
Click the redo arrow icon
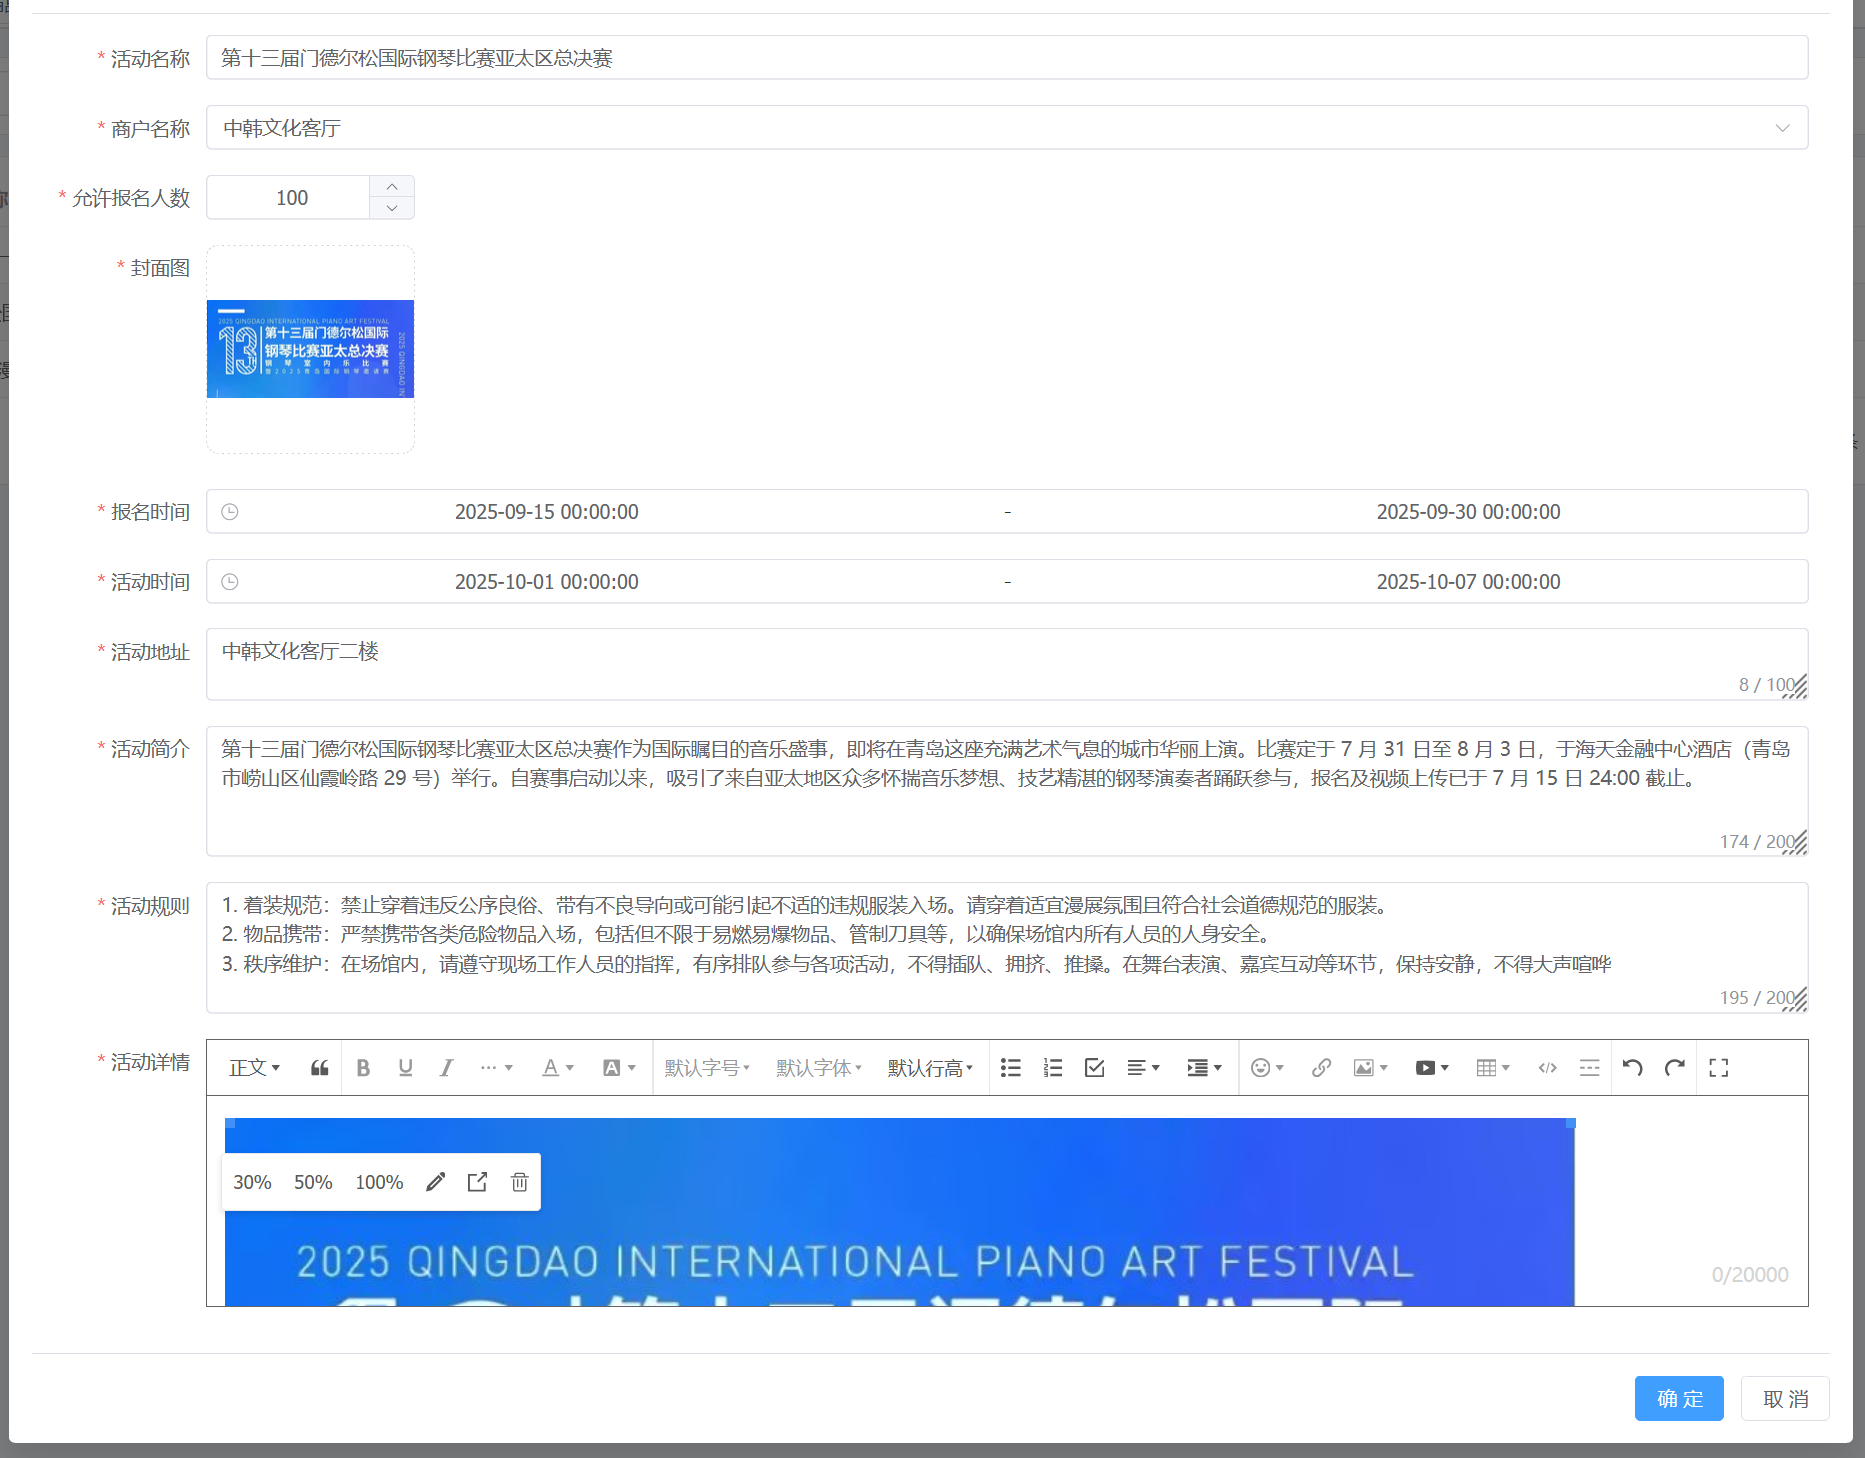1675,1068
